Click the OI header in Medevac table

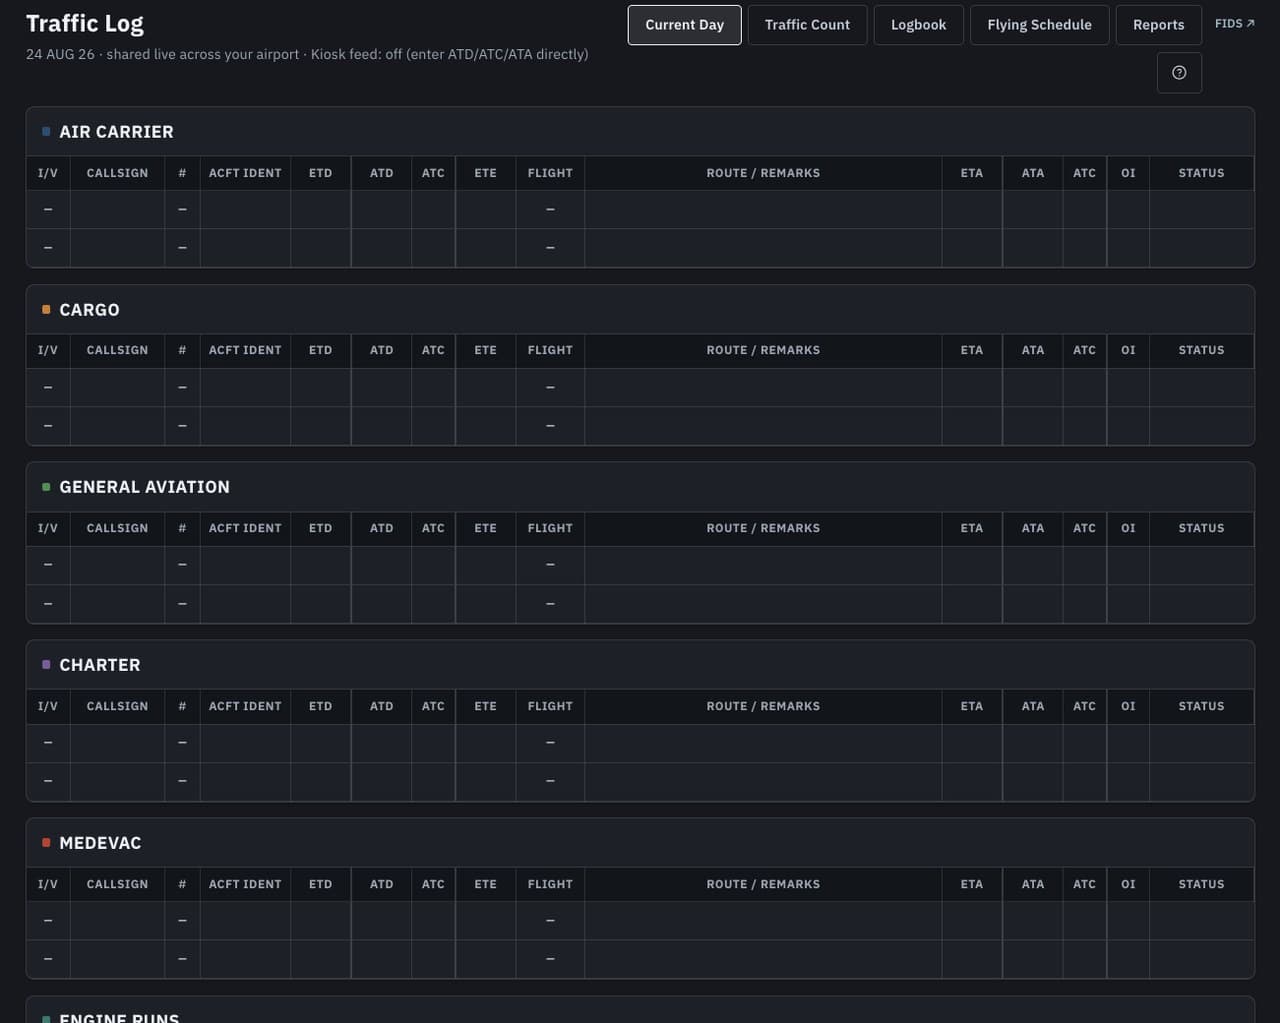[x=1128, y=884]
